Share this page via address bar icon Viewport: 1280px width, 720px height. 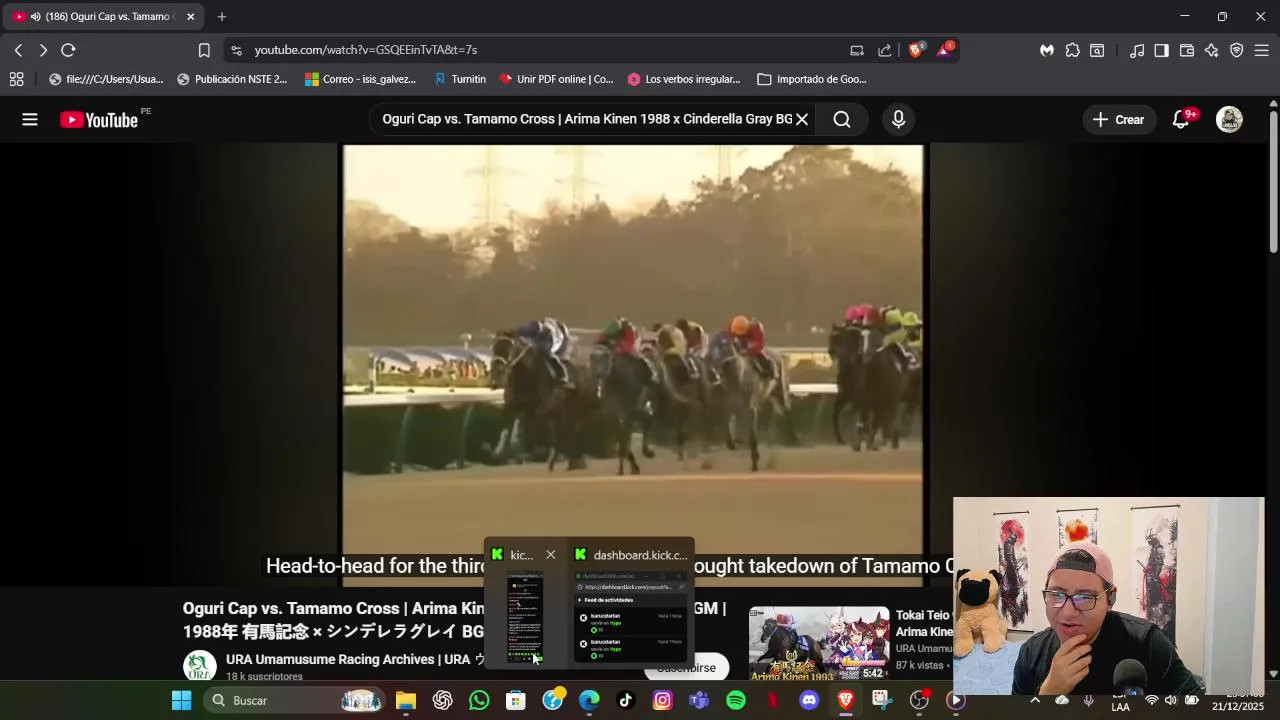coord(884,50)
